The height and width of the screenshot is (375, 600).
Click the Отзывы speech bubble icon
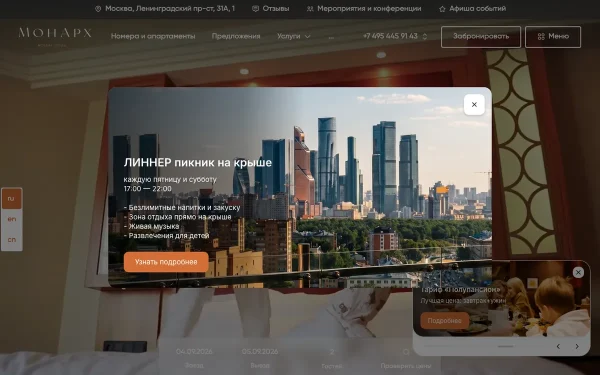(255, 8)
